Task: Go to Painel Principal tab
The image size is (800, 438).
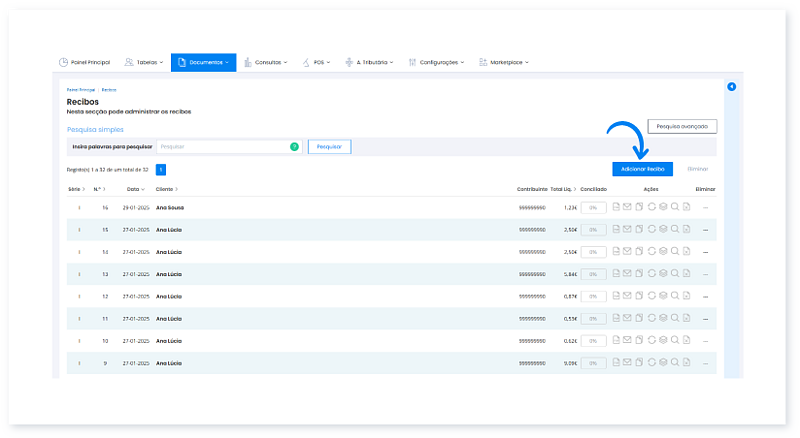Action: [85, 62]
